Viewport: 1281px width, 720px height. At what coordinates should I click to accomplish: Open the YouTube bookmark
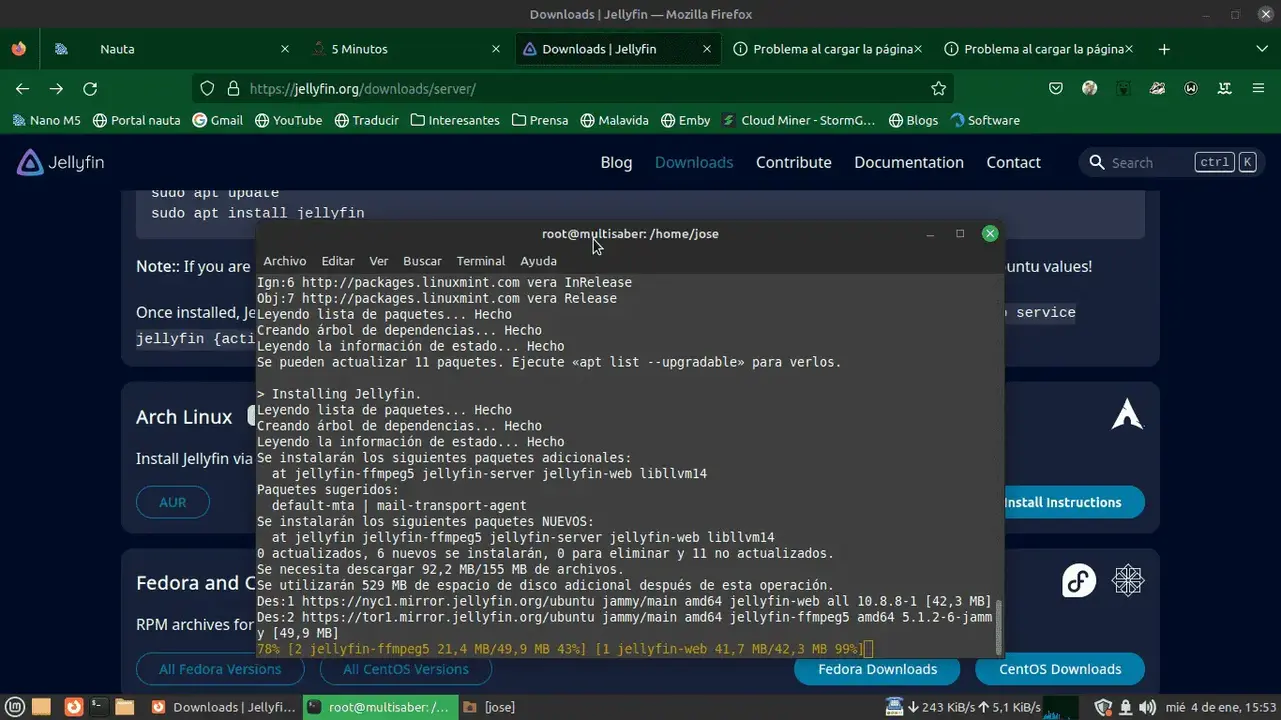[288, 120]
